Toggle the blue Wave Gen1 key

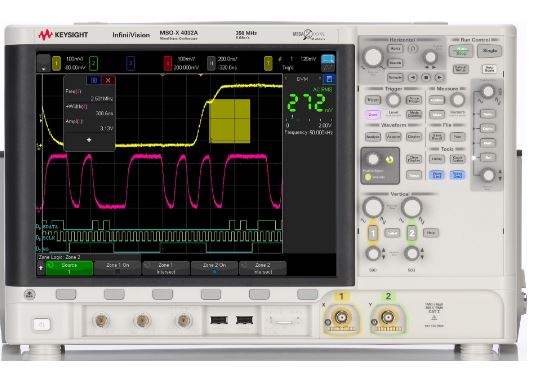click(437, 175)
